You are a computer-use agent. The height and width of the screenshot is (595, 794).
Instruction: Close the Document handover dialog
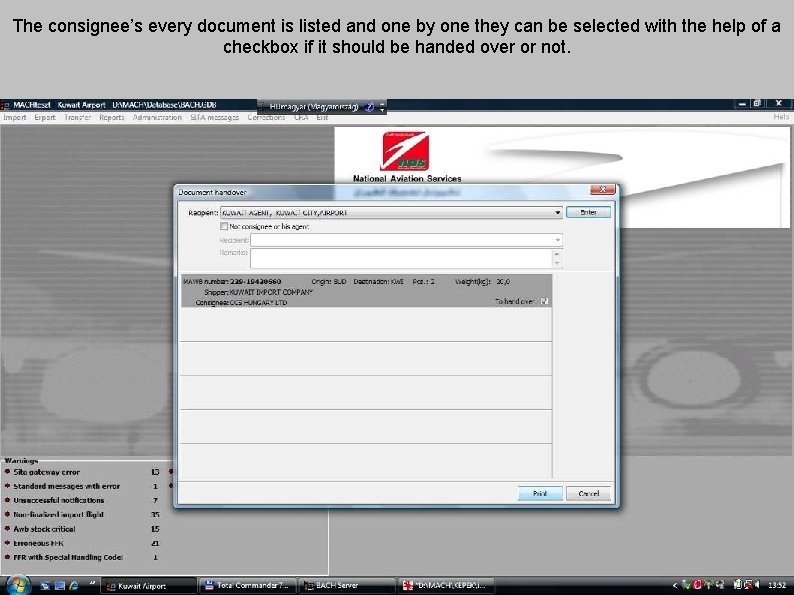603,189
